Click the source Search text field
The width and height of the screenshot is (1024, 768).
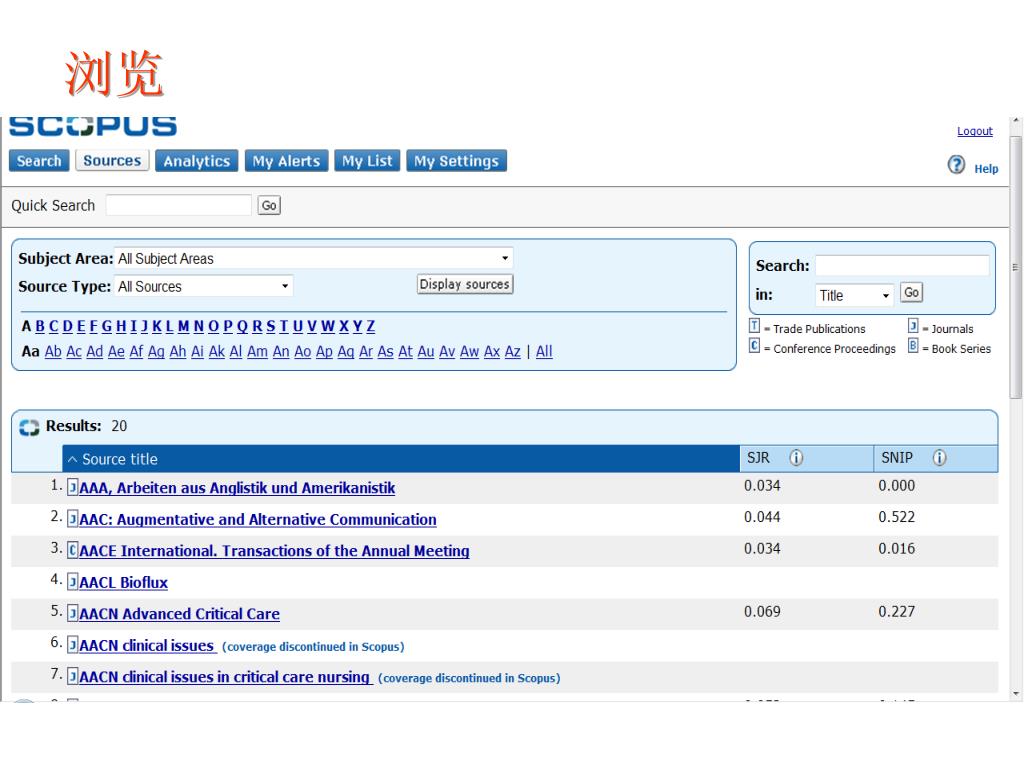(x=902, y=265)
